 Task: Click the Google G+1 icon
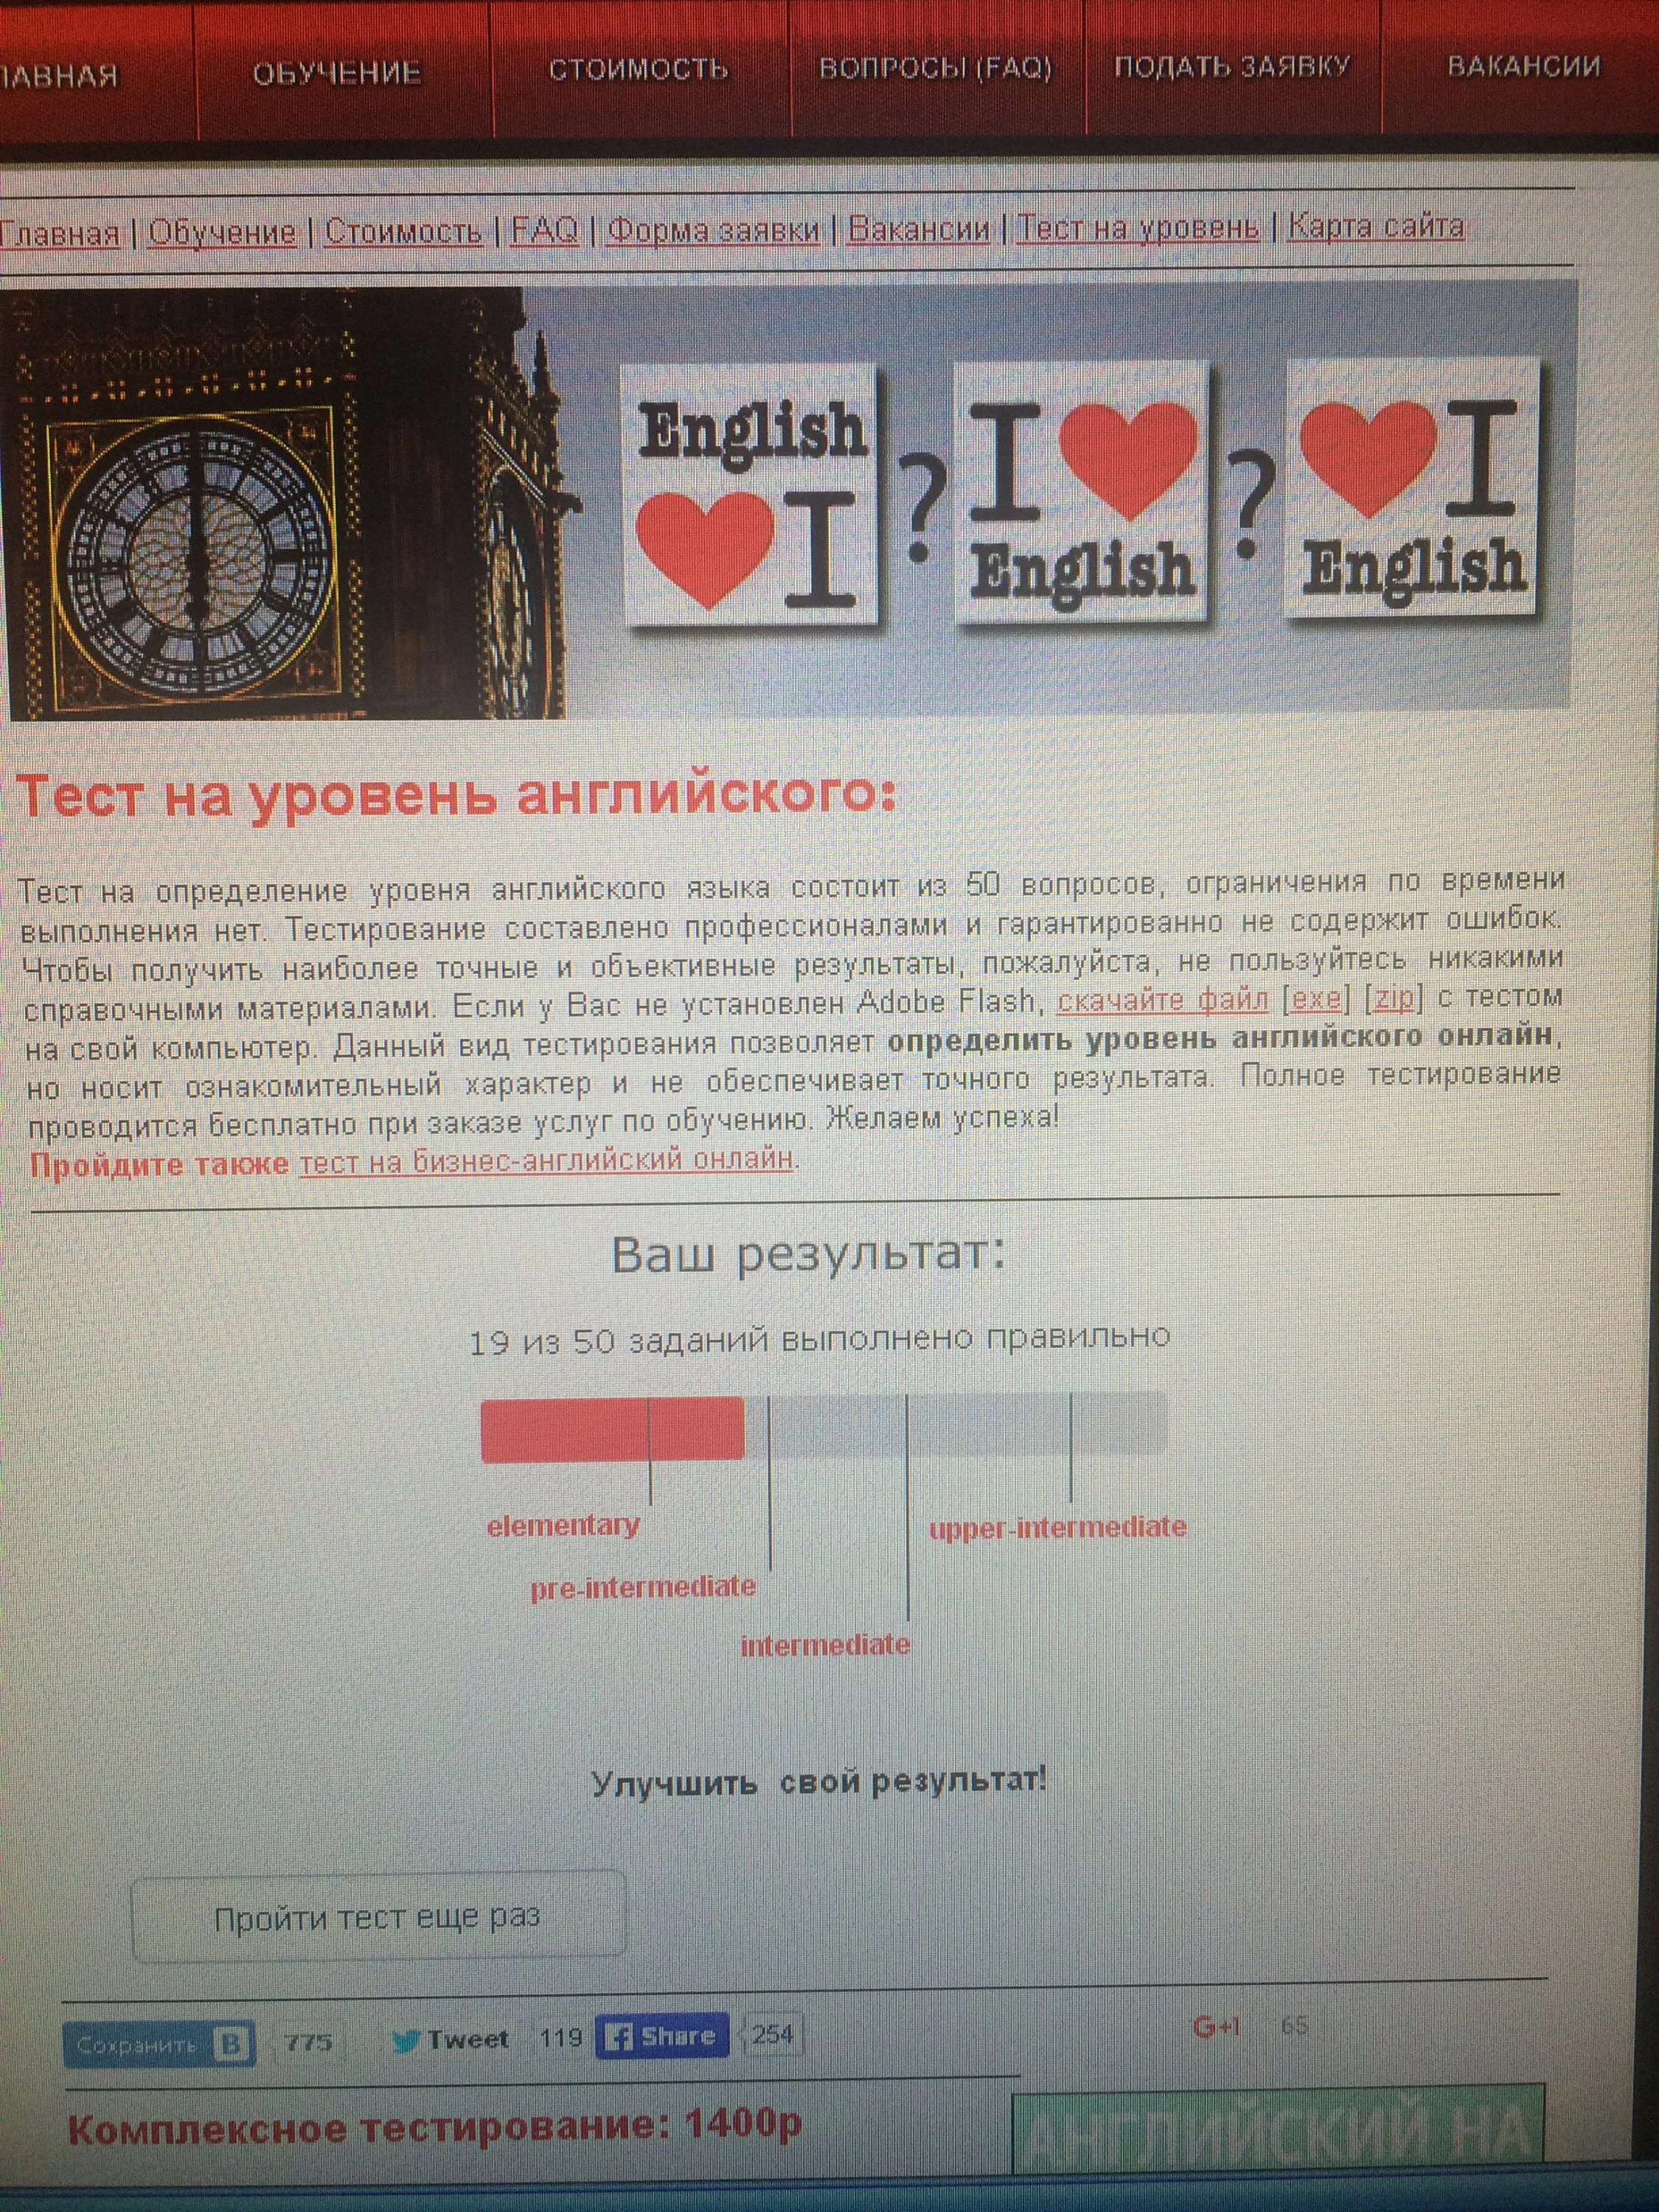click(1216, 2027)
